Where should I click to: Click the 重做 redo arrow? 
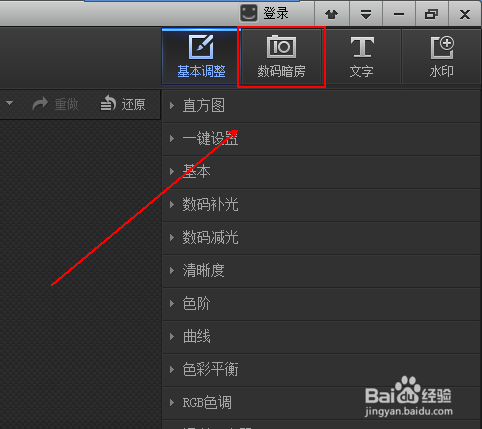40,104
